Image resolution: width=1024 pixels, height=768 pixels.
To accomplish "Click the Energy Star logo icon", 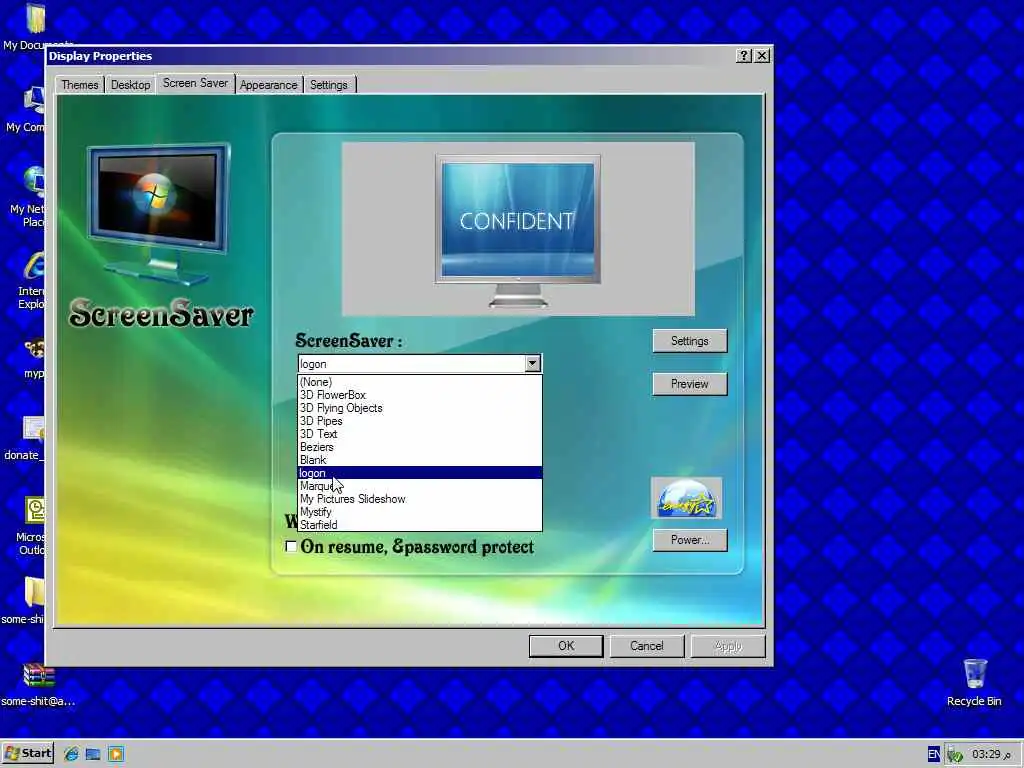I will 686,498.
